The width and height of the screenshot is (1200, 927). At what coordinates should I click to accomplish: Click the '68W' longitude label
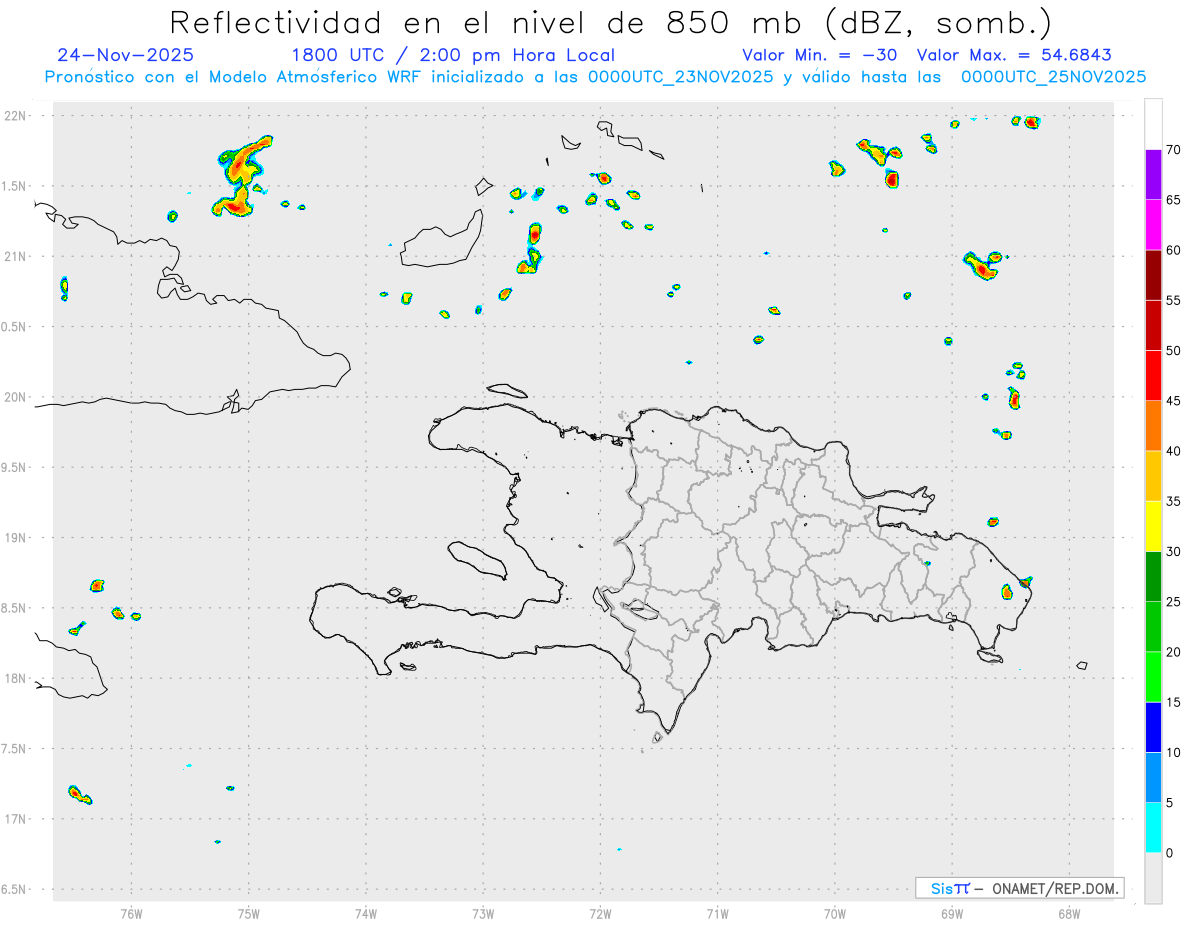1069,913
